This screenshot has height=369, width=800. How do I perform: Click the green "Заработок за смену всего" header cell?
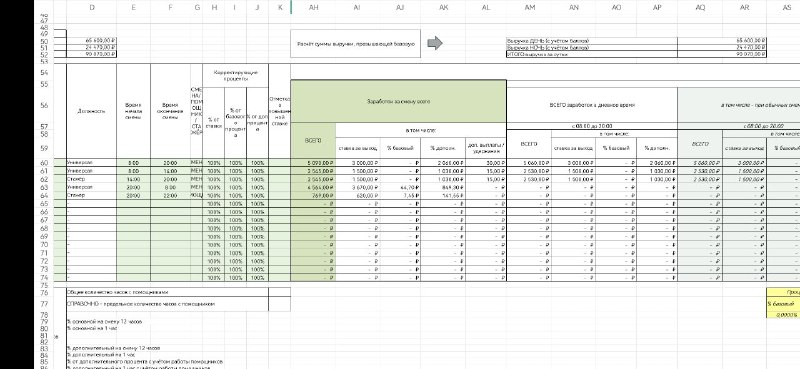click(398, 101)
